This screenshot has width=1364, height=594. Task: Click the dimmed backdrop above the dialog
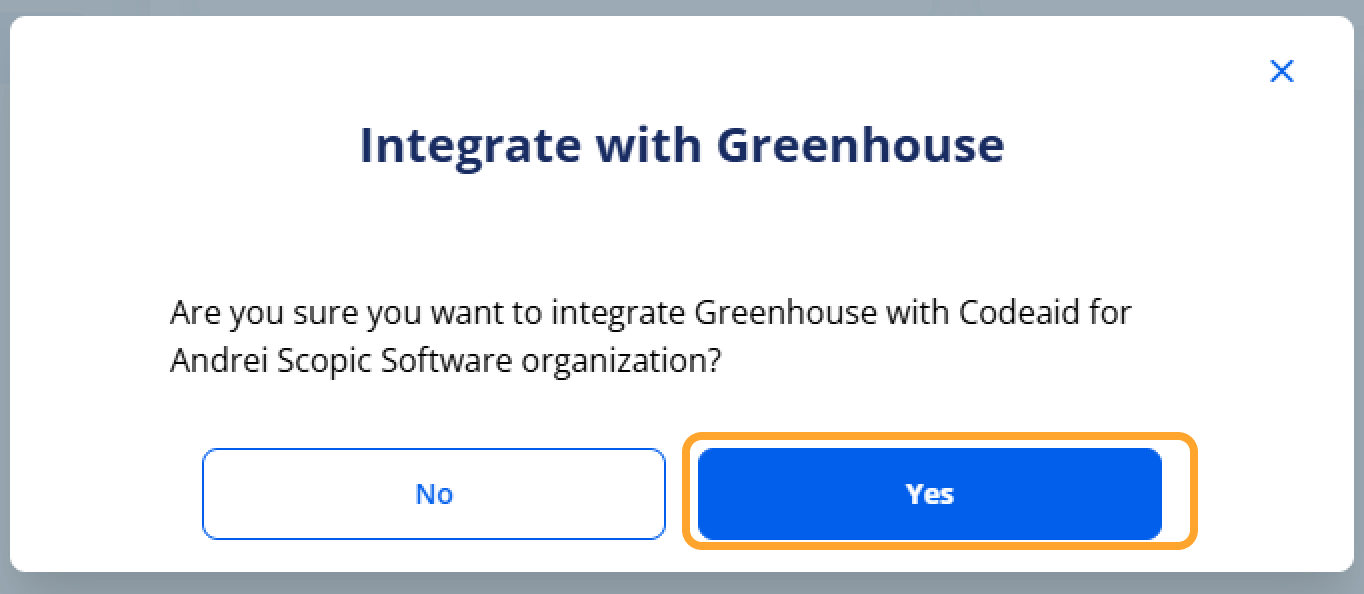pos(682,6)
